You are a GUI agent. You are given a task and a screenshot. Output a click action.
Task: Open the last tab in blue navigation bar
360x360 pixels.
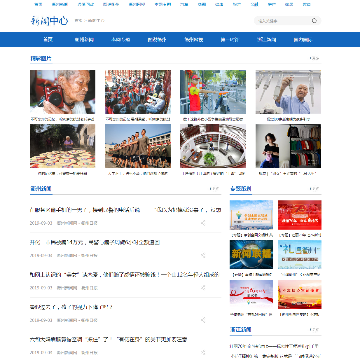[x=303, y=40]
